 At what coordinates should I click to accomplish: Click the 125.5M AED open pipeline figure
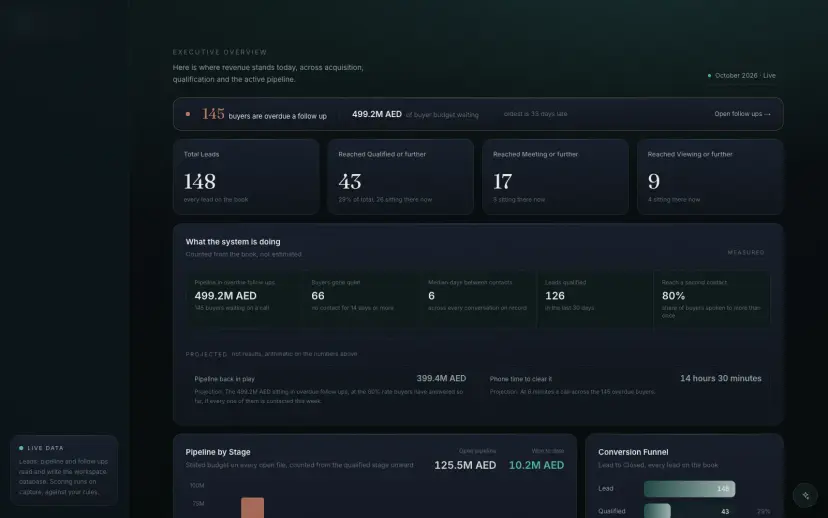465,465
